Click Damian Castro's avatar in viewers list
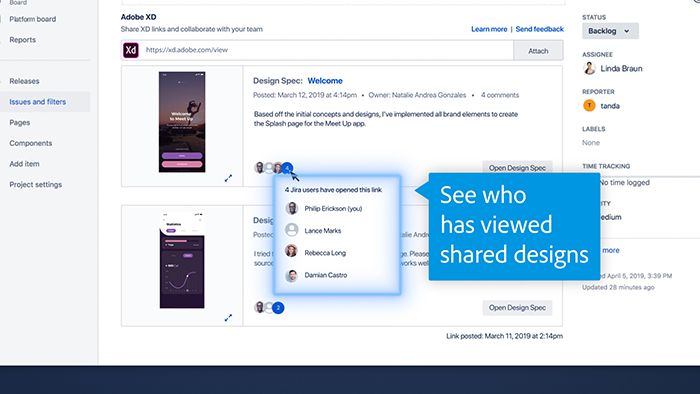 coord(292,275)
